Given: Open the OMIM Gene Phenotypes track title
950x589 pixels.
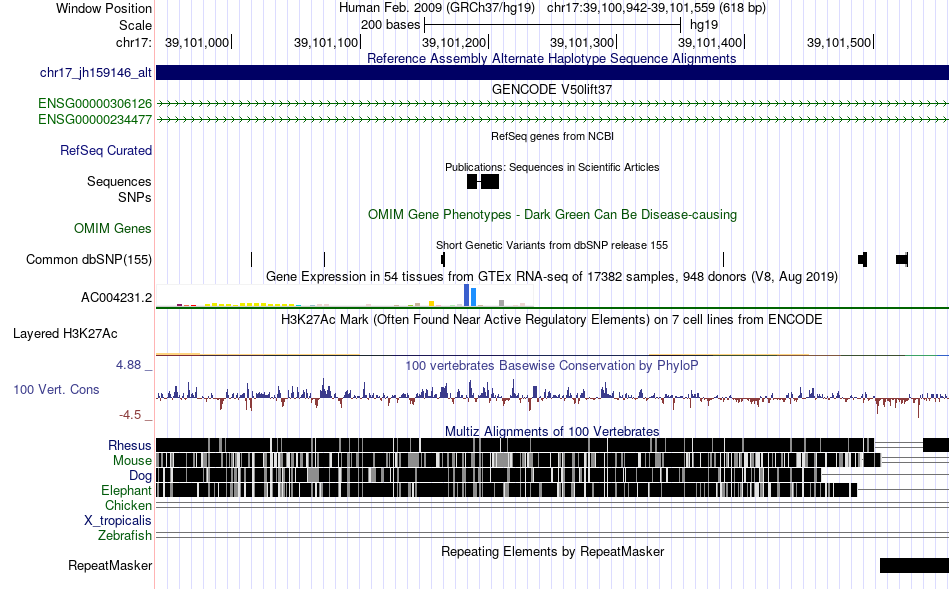Looking at the screenshot, I should coord(552,215).
